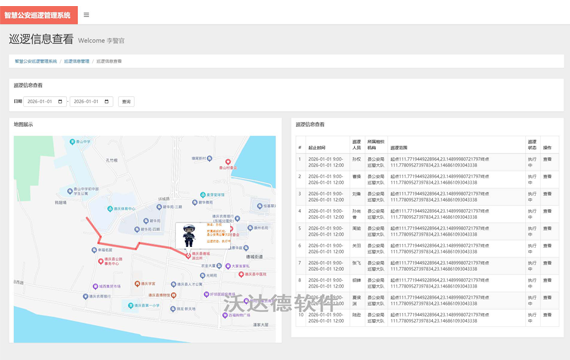570x360 pixels.
Task: Click the red marker at the patrol route end
Action: tap(188, 256)
